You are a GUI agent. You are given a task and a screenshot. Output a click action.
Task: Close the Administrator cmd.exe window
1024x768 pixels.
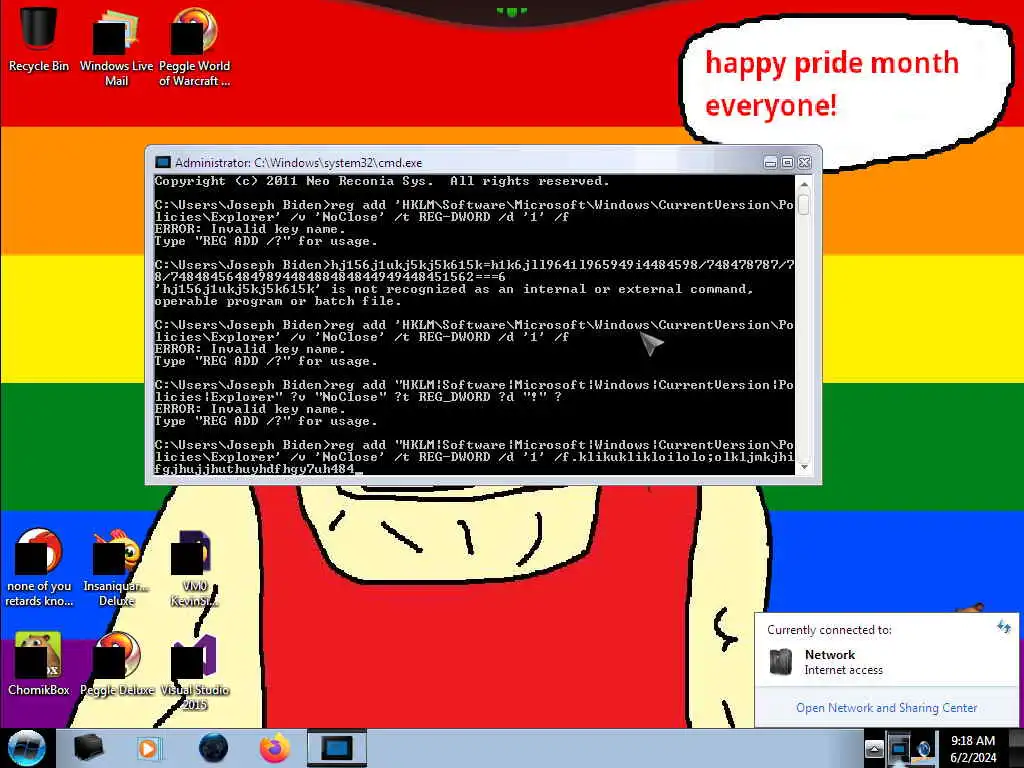pyautogui.click(x=805, y=163)
